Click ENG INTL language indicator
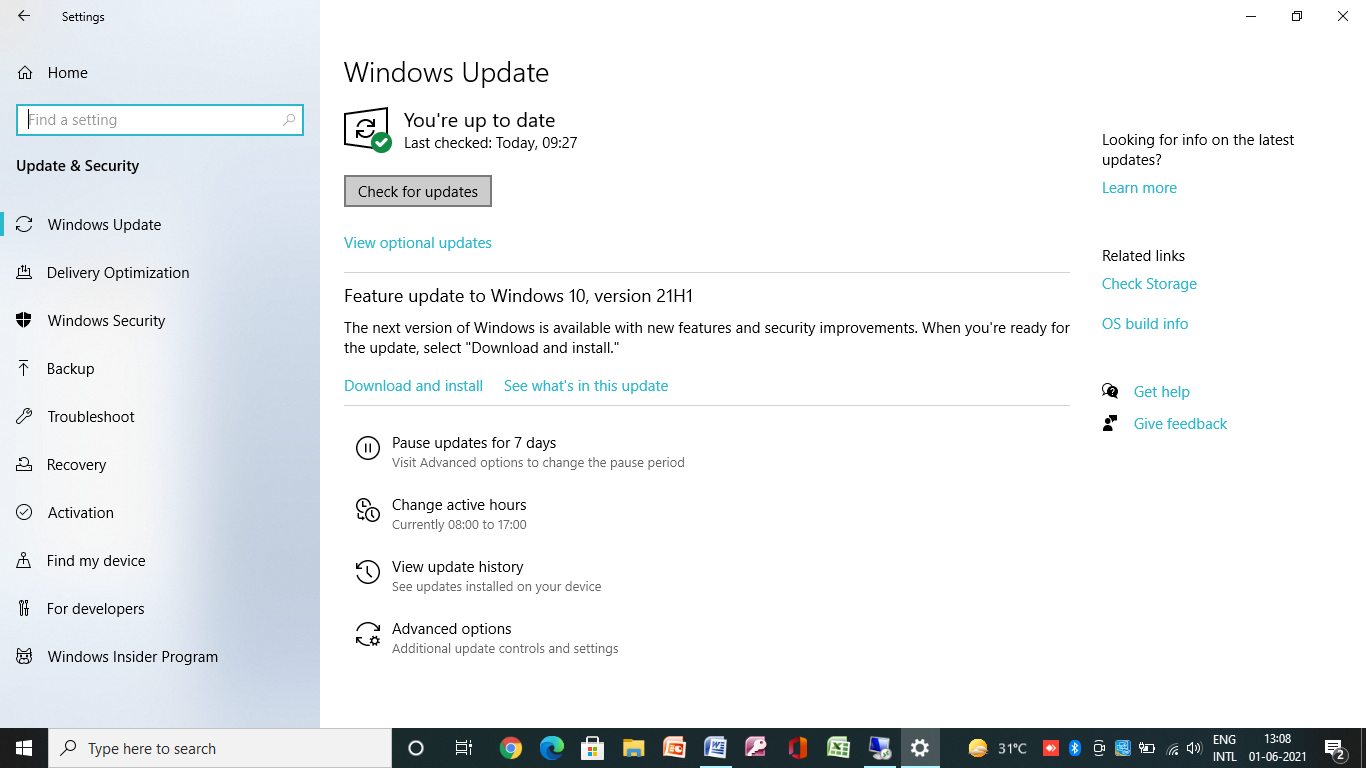 coord(1225,748)
